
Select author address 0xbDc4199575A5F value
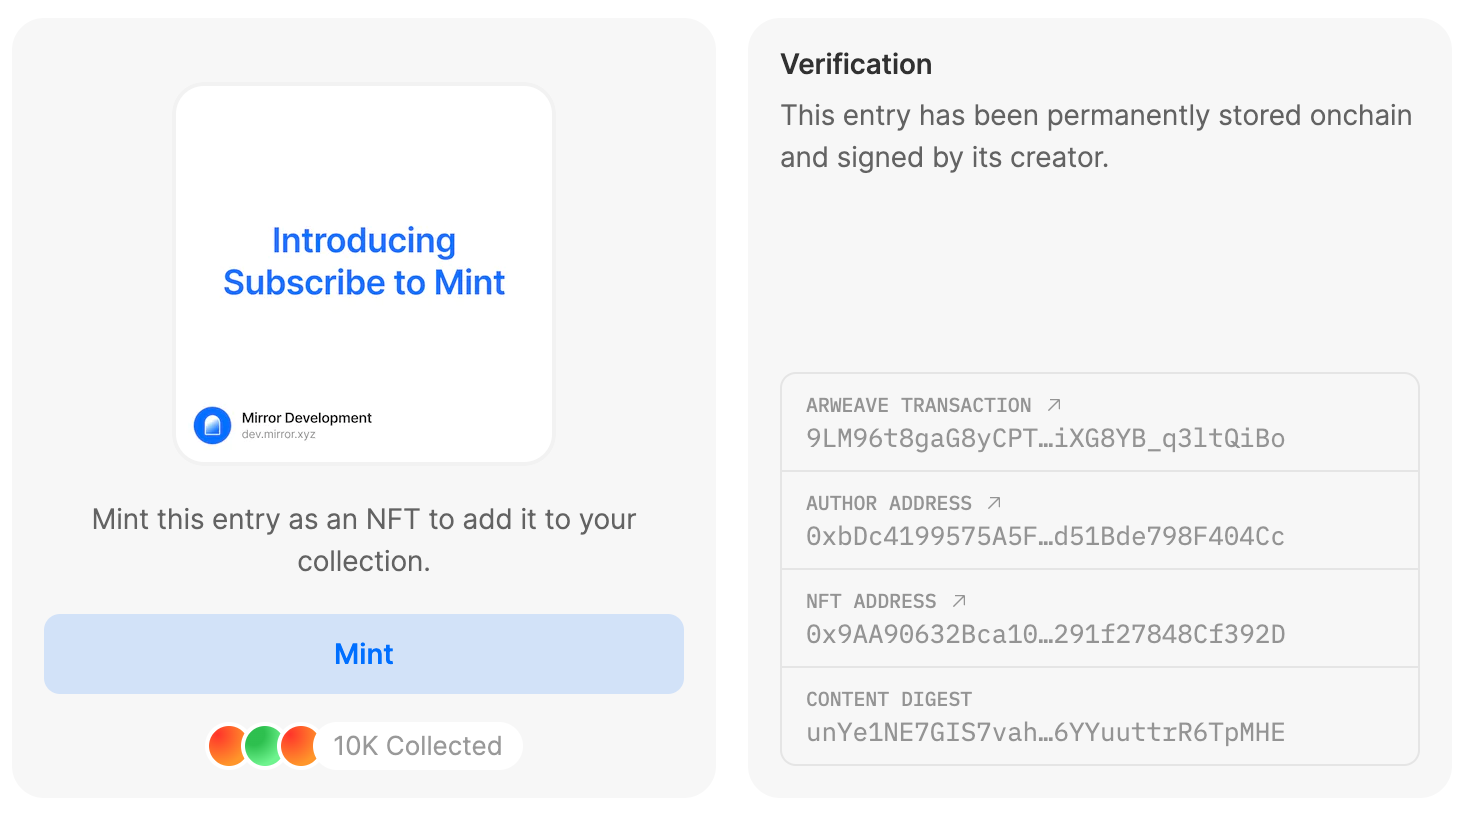1045,536
